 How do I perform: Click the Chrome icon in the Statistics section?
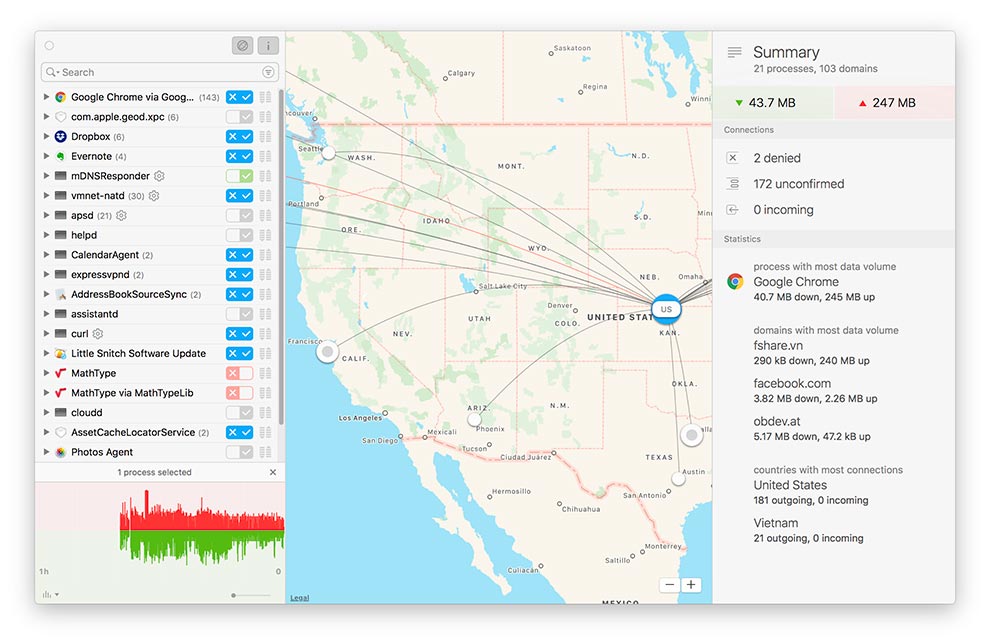pos(735,281)
